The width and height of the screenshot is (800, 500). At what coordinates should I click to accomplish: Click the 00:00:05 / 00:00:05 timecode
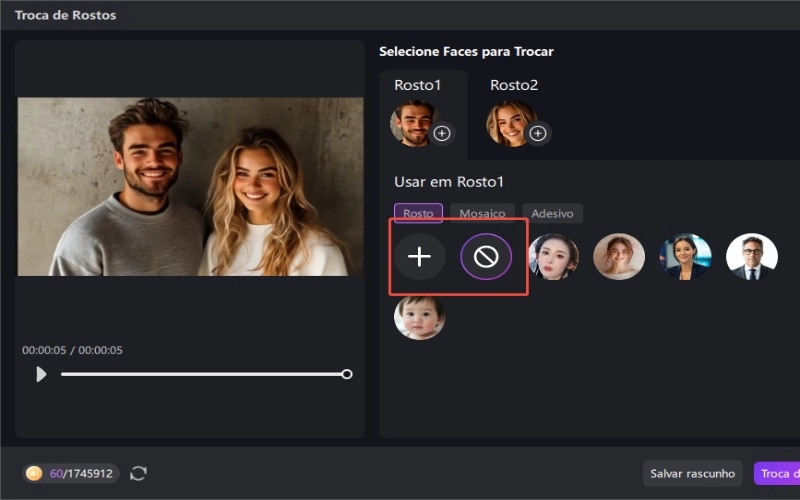(72, 350)
